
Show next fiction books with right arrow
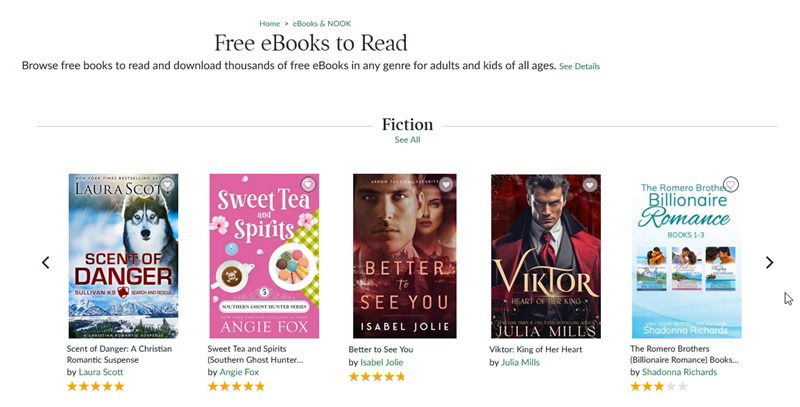(x=769, y=263)
